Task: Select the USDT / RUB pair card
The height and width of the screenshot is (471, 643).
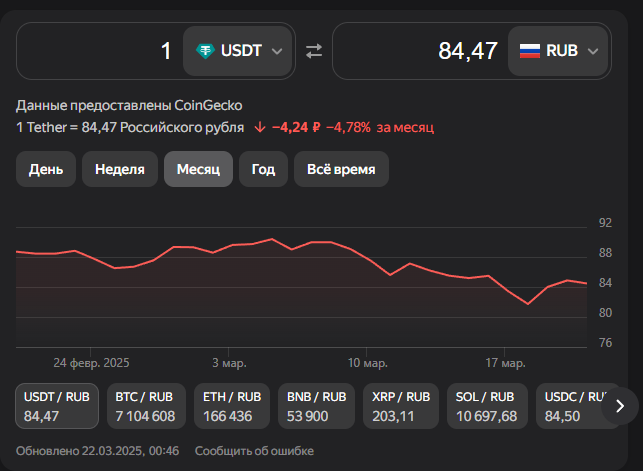Action: 57,406
